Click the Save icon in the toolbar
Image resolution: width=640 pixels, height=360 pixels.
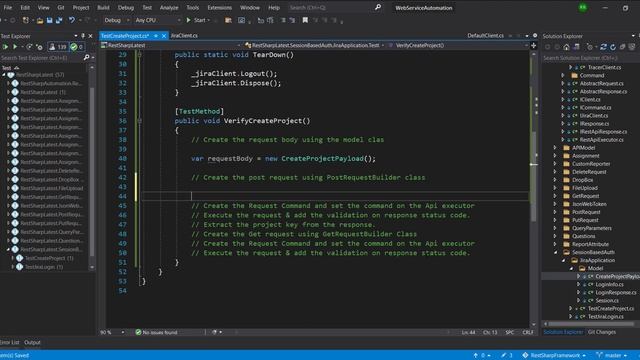pos(49,20)
